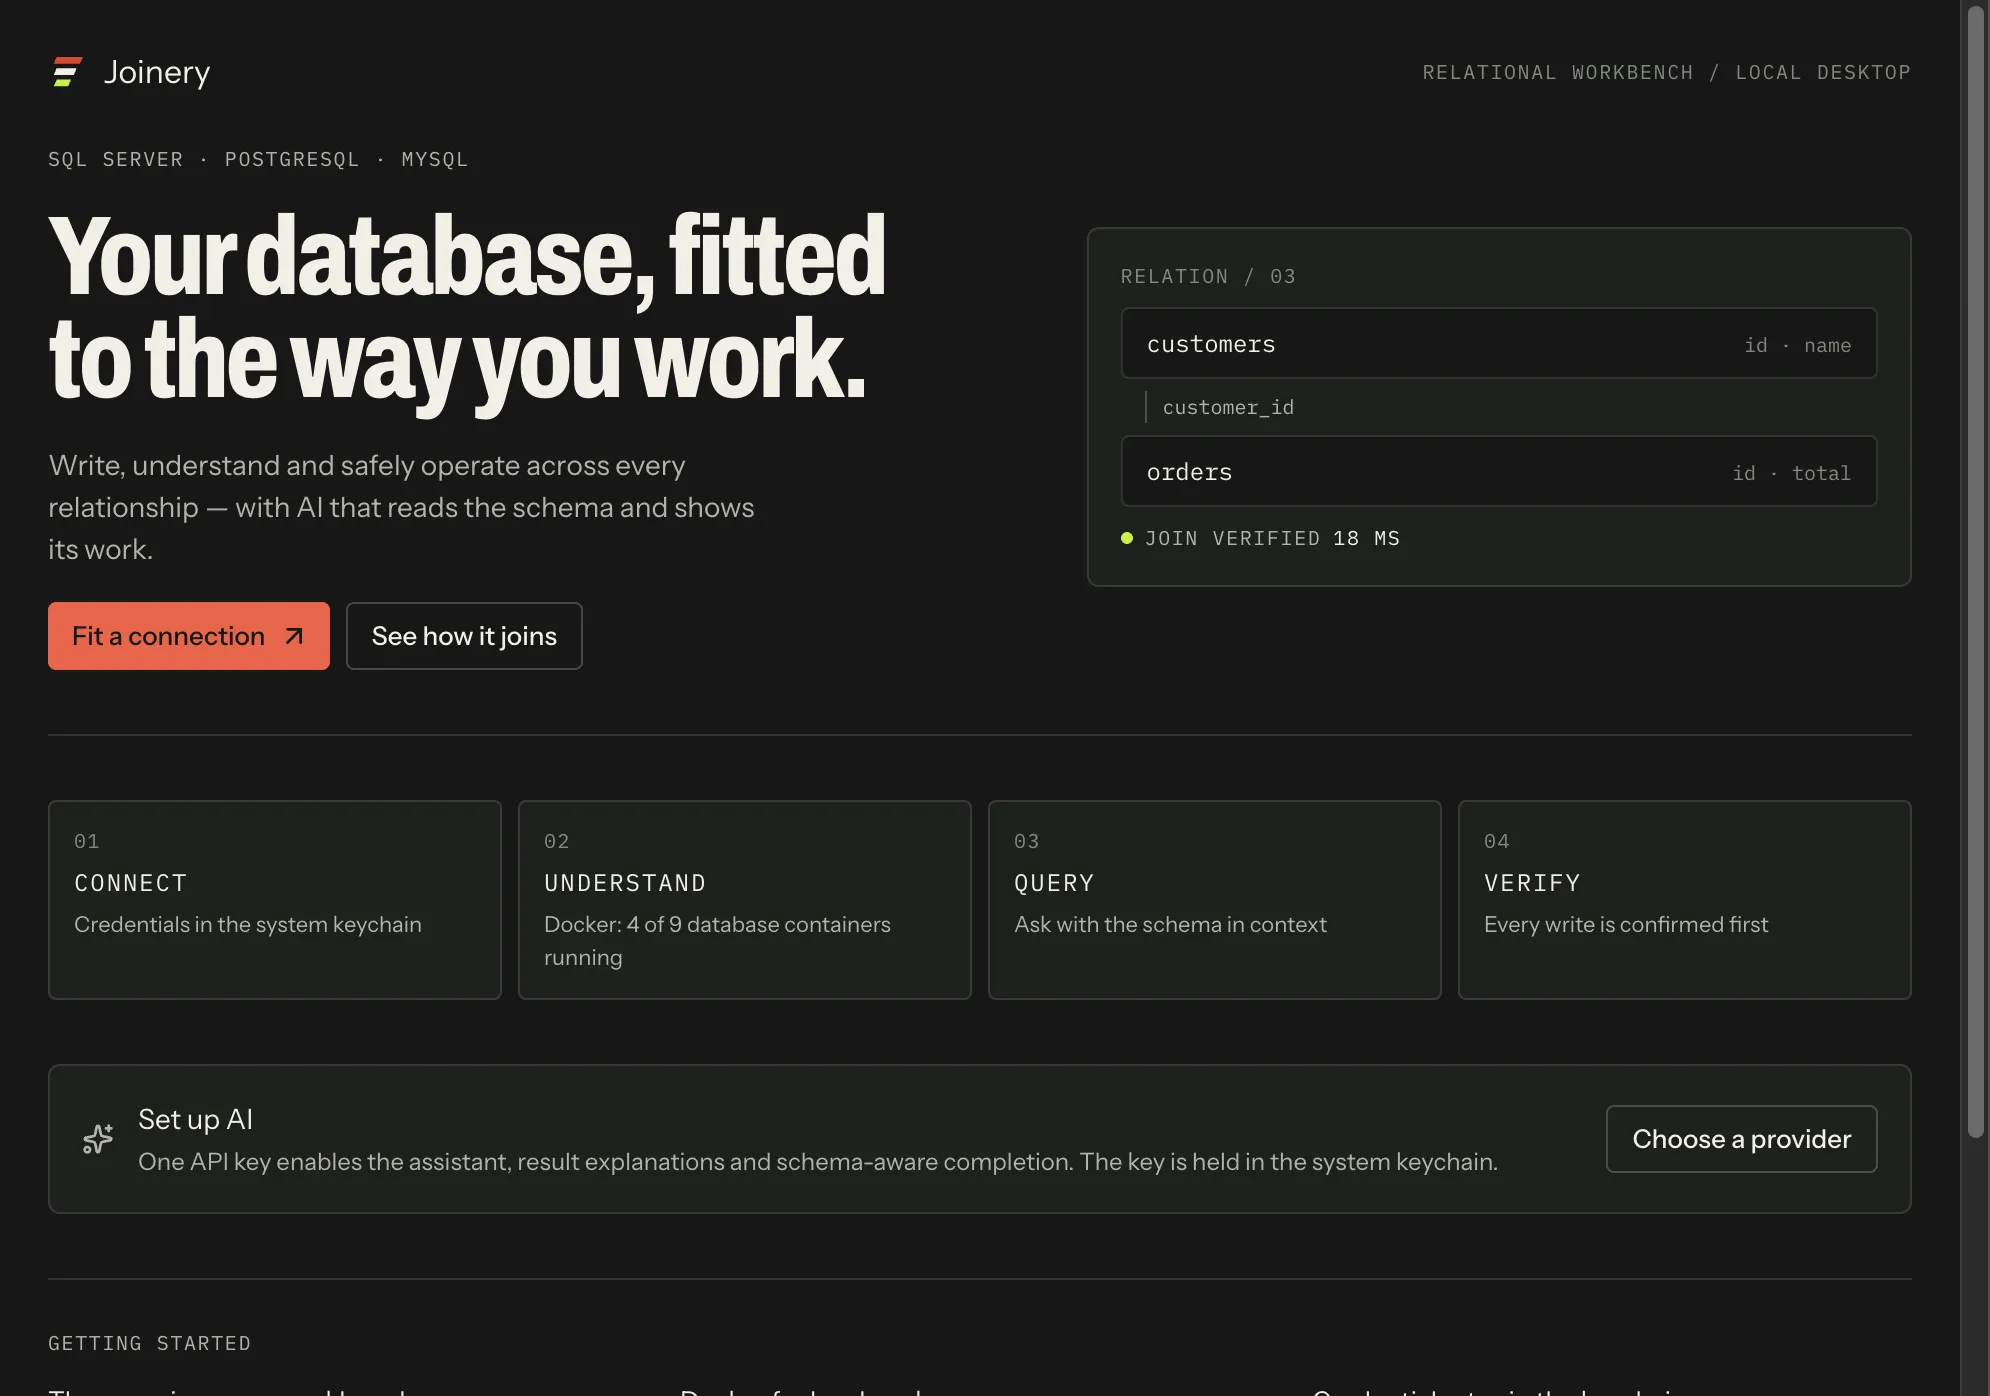
Task: Click the SQL SERVER · POSTGRESQL · MYSQL line
Action: [x=258, y=159]
